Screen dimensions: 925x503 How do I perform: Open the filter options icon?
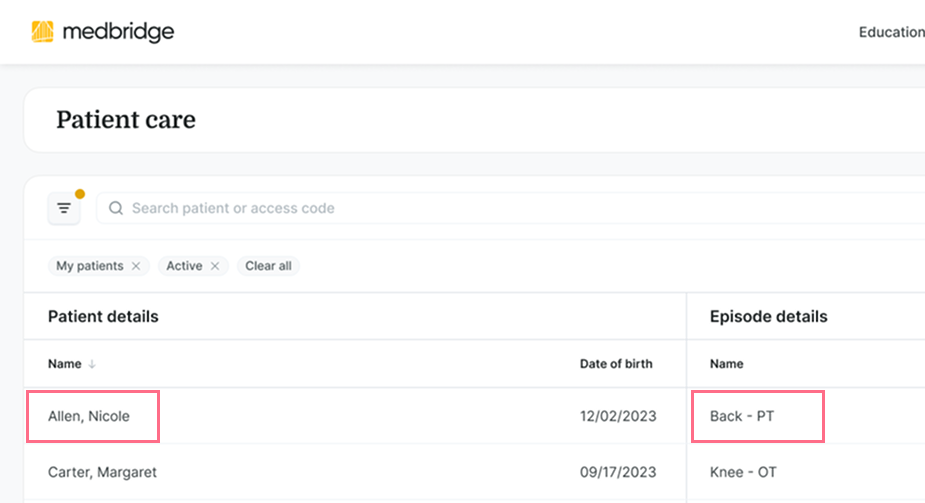[64, 208]
